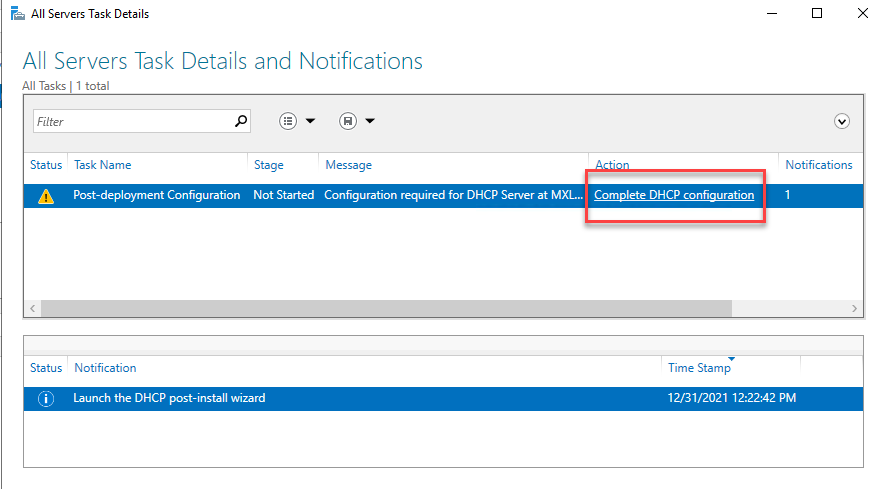The width and height of the screenshot is (886, 489).
Task: Open dropdown arrow next to save icon
Action: (370, 121)
